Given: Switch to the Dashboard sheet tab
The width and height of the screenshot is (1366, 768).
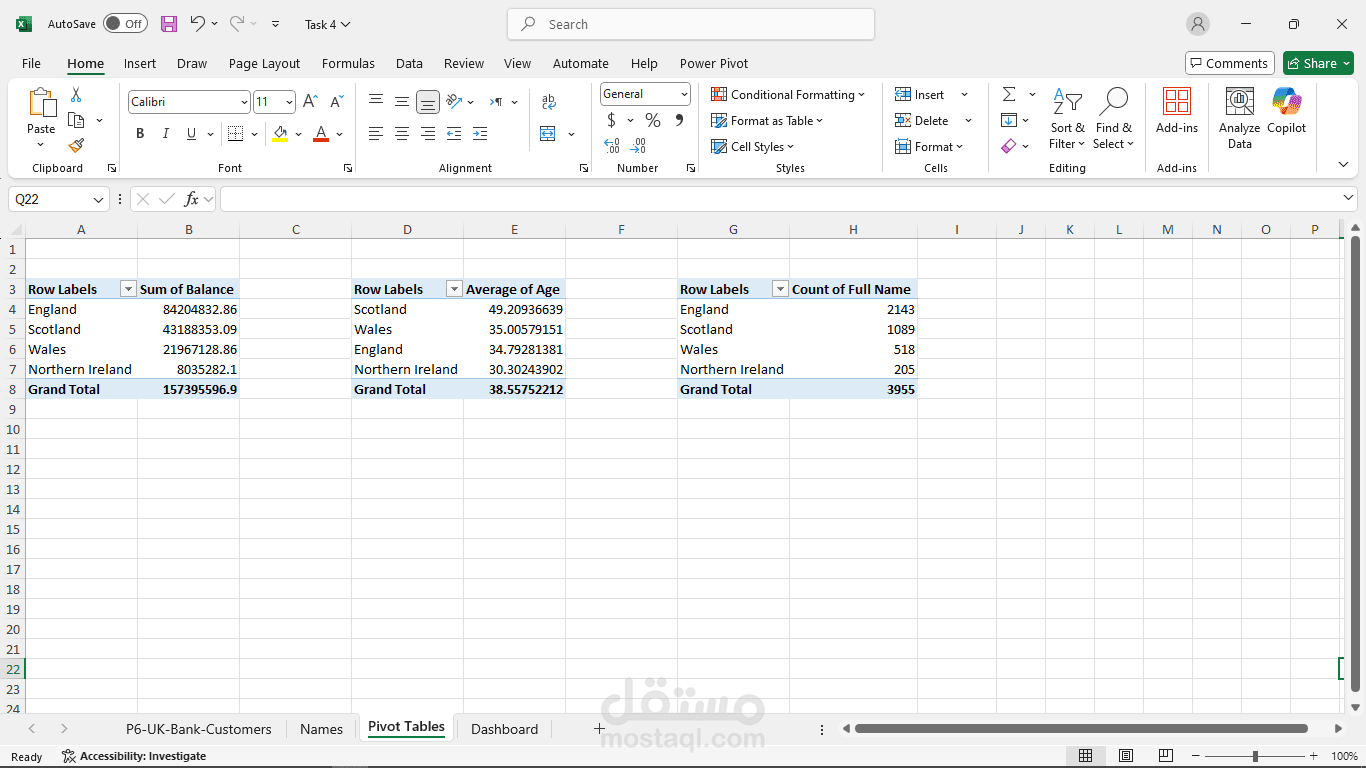Looking at the screenshot, I should pos(504,729).
